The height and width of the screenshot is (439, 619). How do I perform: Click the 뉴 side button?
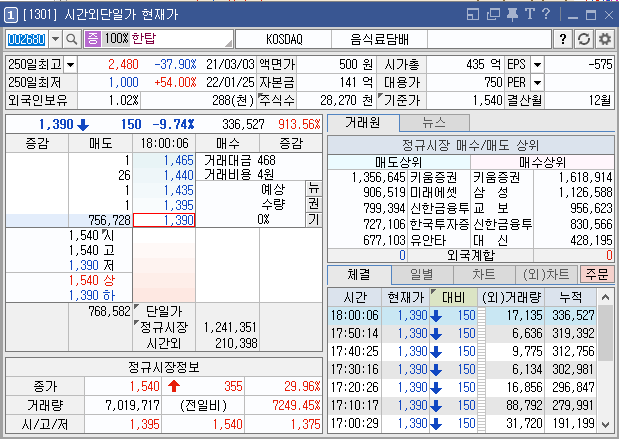point(314,188)
